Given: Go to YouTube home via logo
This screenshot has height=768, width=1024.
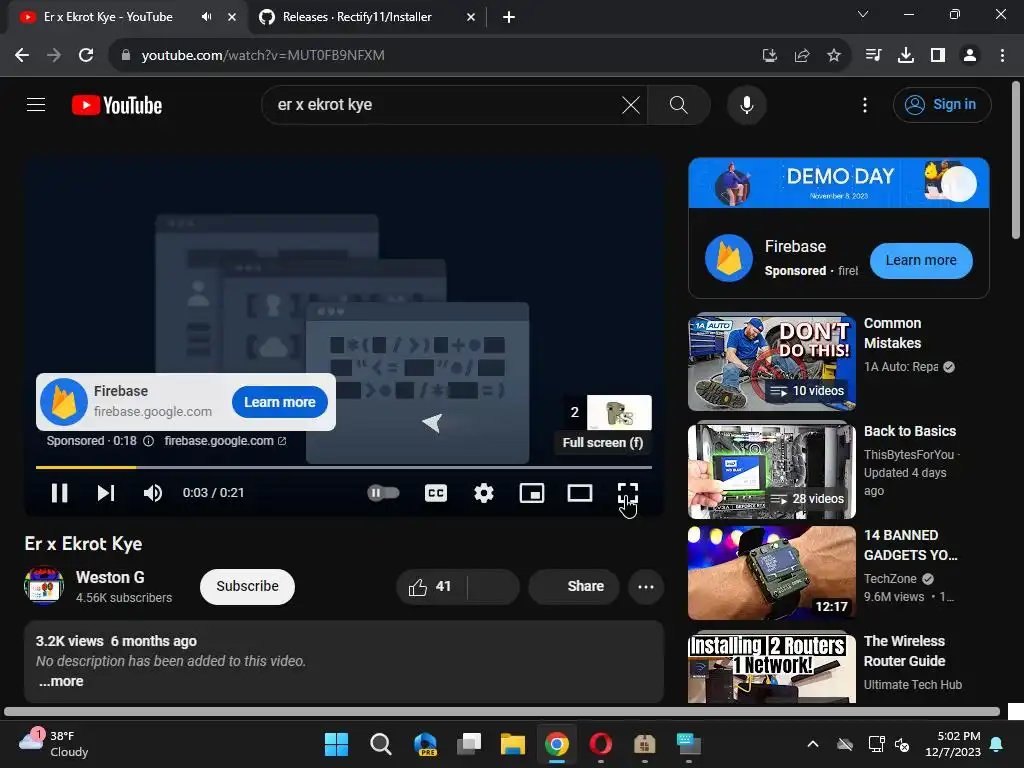Looking at the screenshot, I should pos(117,105).
